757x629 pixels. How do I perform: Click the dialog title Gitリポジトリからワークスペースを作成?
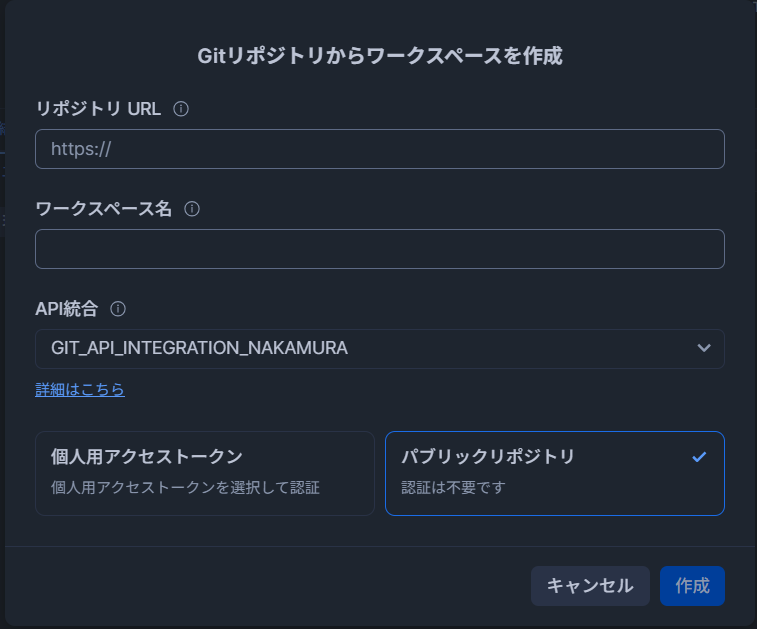point(379,56)
